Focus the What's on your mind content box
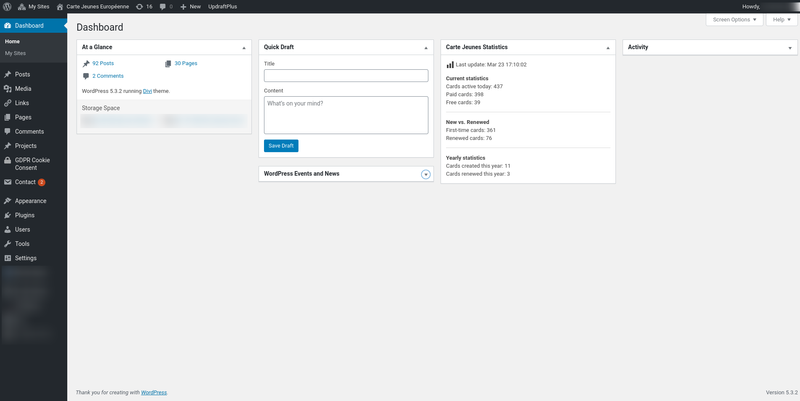800x401 pixels. 346,115
